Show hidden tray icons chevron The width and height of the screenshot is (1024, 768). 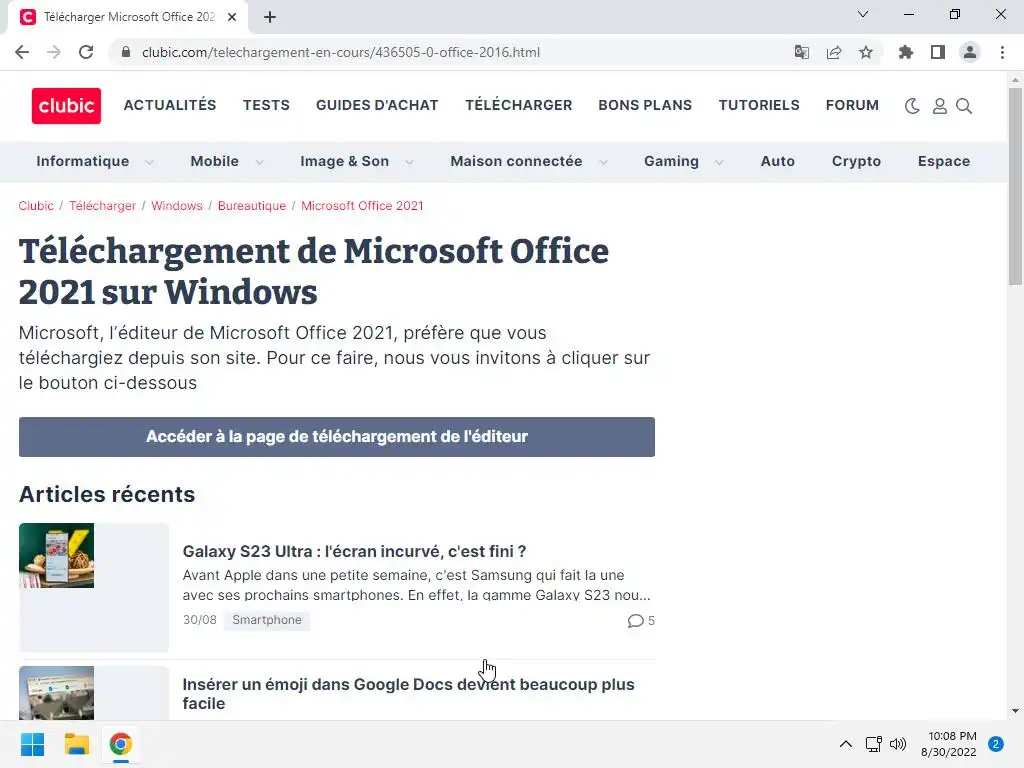pos(845,744)
